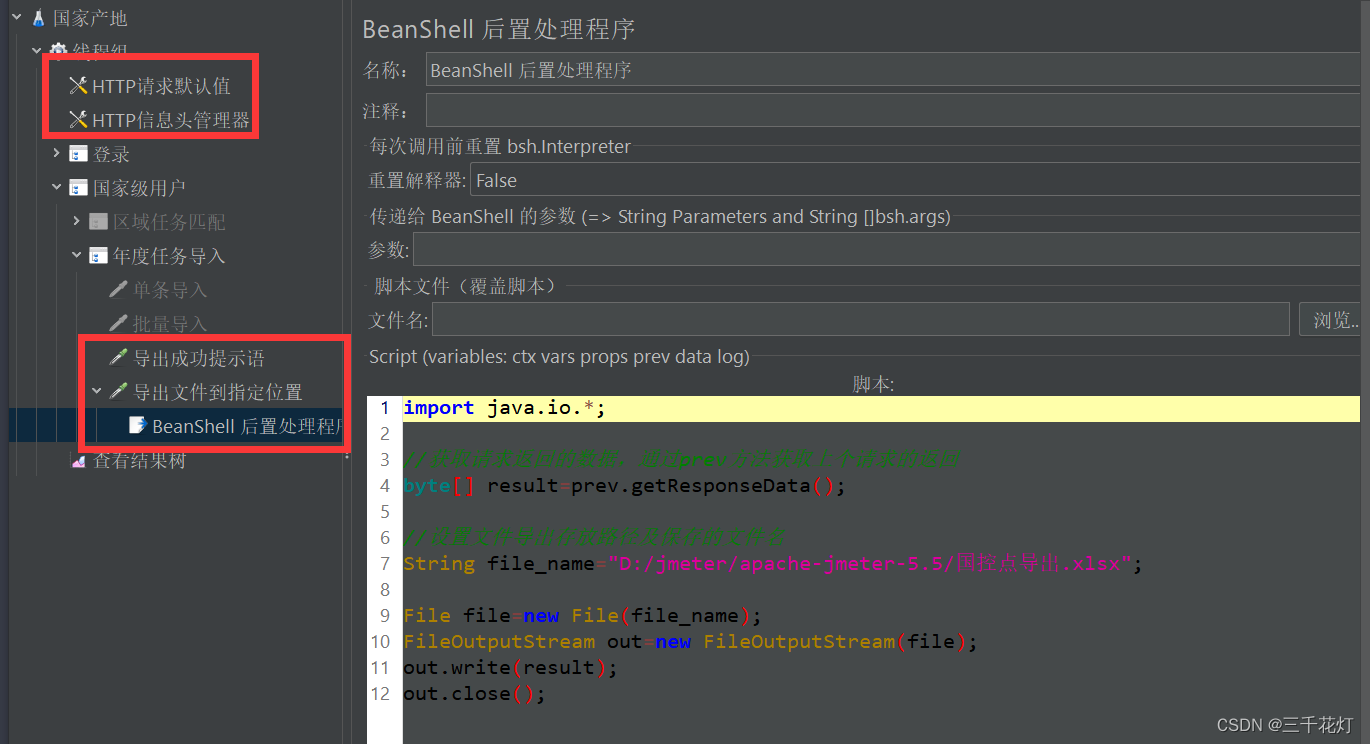Image resolution: width=1370 pixels, height=744 pixels.
Task: Open the 重置解释器 False combo box
Action: [x=915, y=181]
